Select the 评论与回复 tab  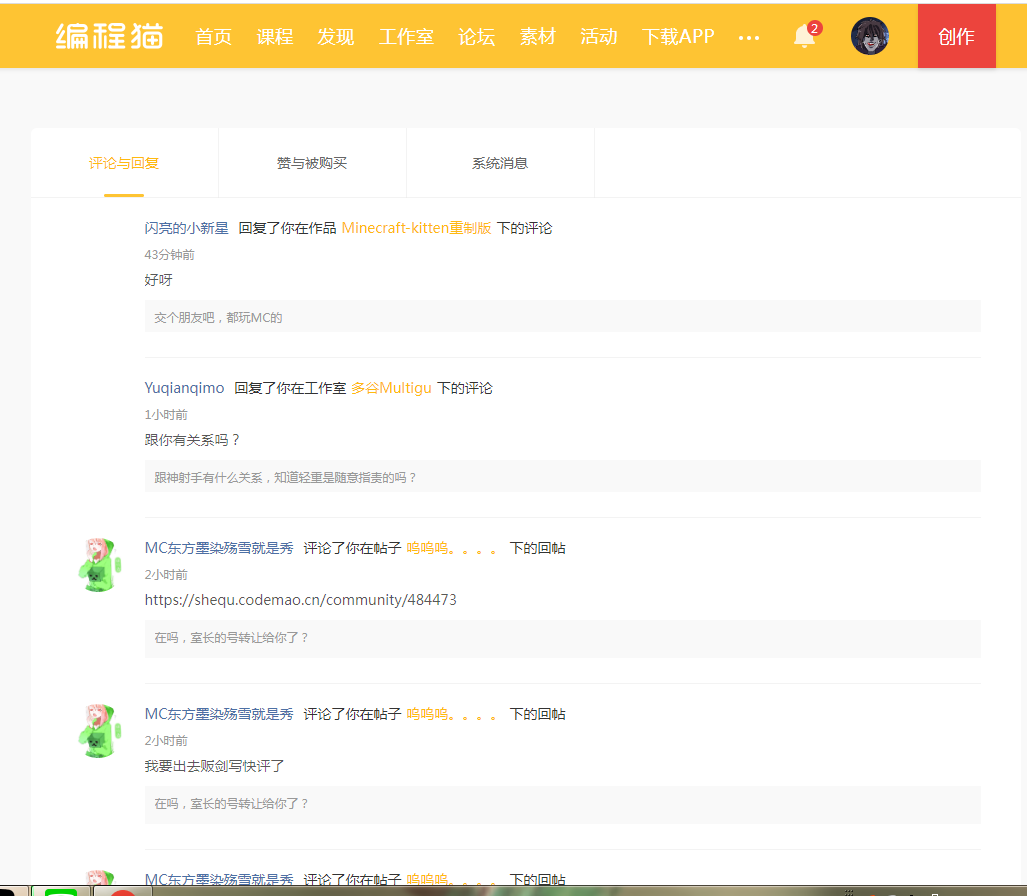tap(124, 163)
